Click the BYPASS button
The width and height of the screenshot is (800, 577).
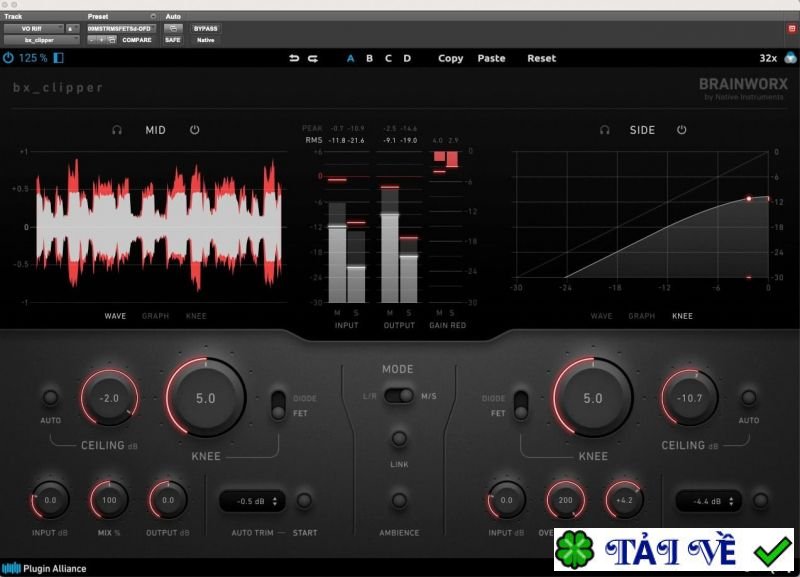(206, 29)
